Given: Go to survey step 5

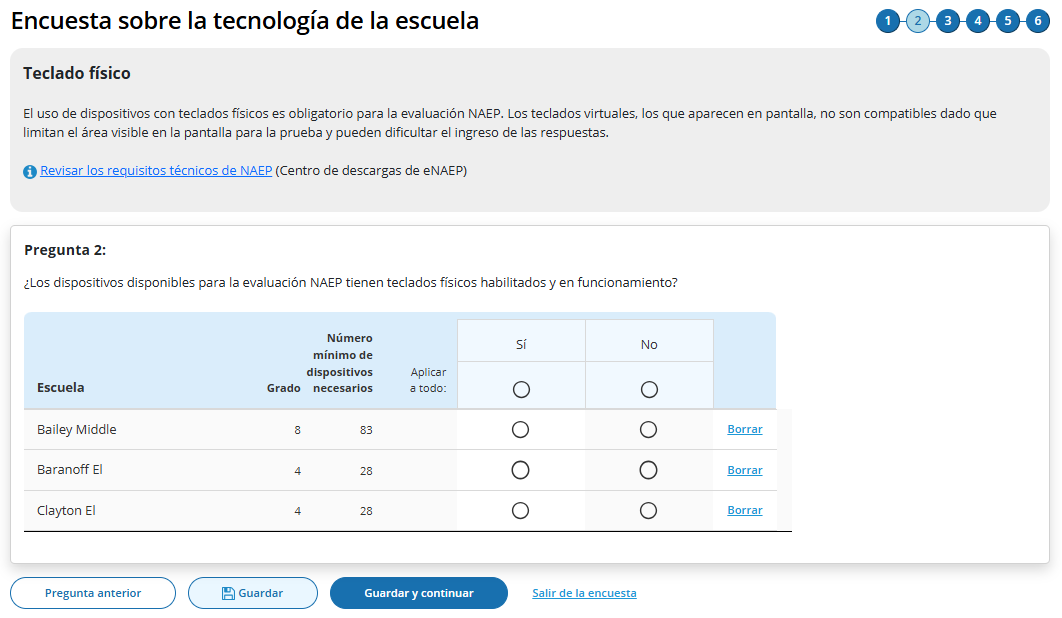Looking at the screenshot, I should pos(1008,21).
